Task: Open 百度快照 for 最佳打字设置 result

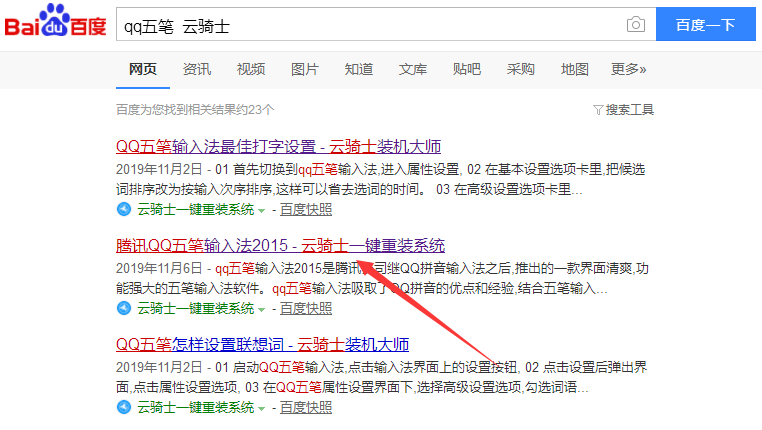Action: [306, 209]
